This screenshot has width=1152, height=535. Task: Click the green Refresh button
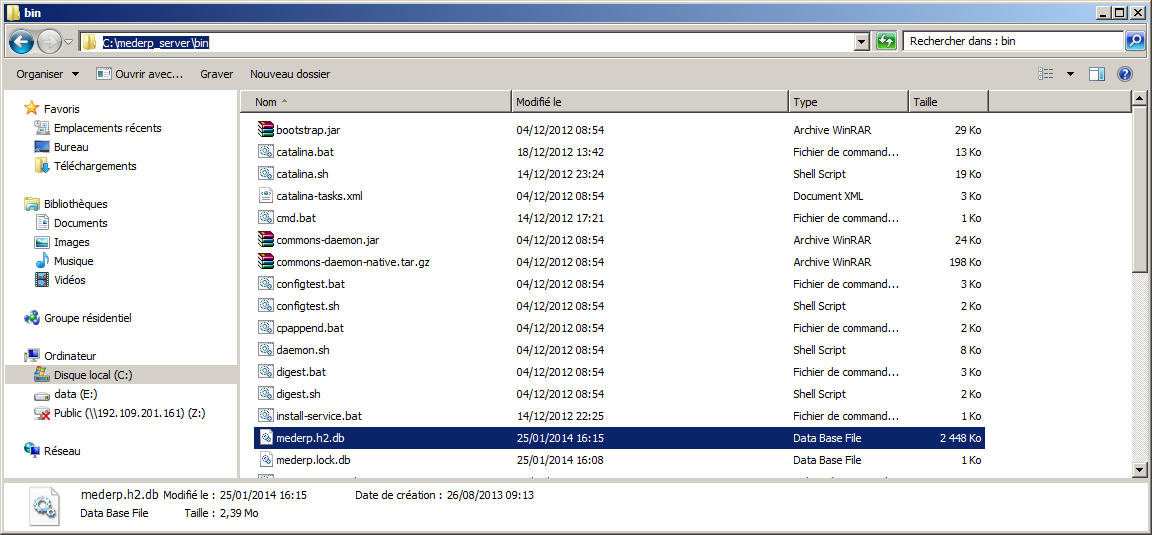886,42
